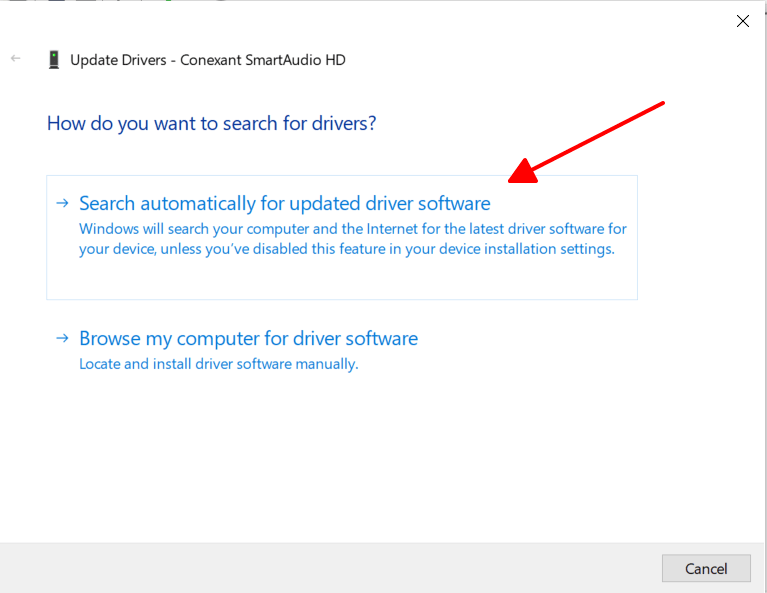
Task: Click the words 'Update Drivers' in the header
Action: (x=118, y=60)
